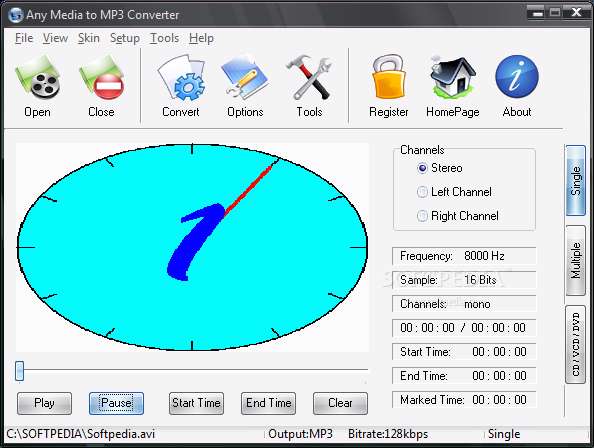Maximize the converter window
Screen dimensions: 594x448
tap(555, 13)
